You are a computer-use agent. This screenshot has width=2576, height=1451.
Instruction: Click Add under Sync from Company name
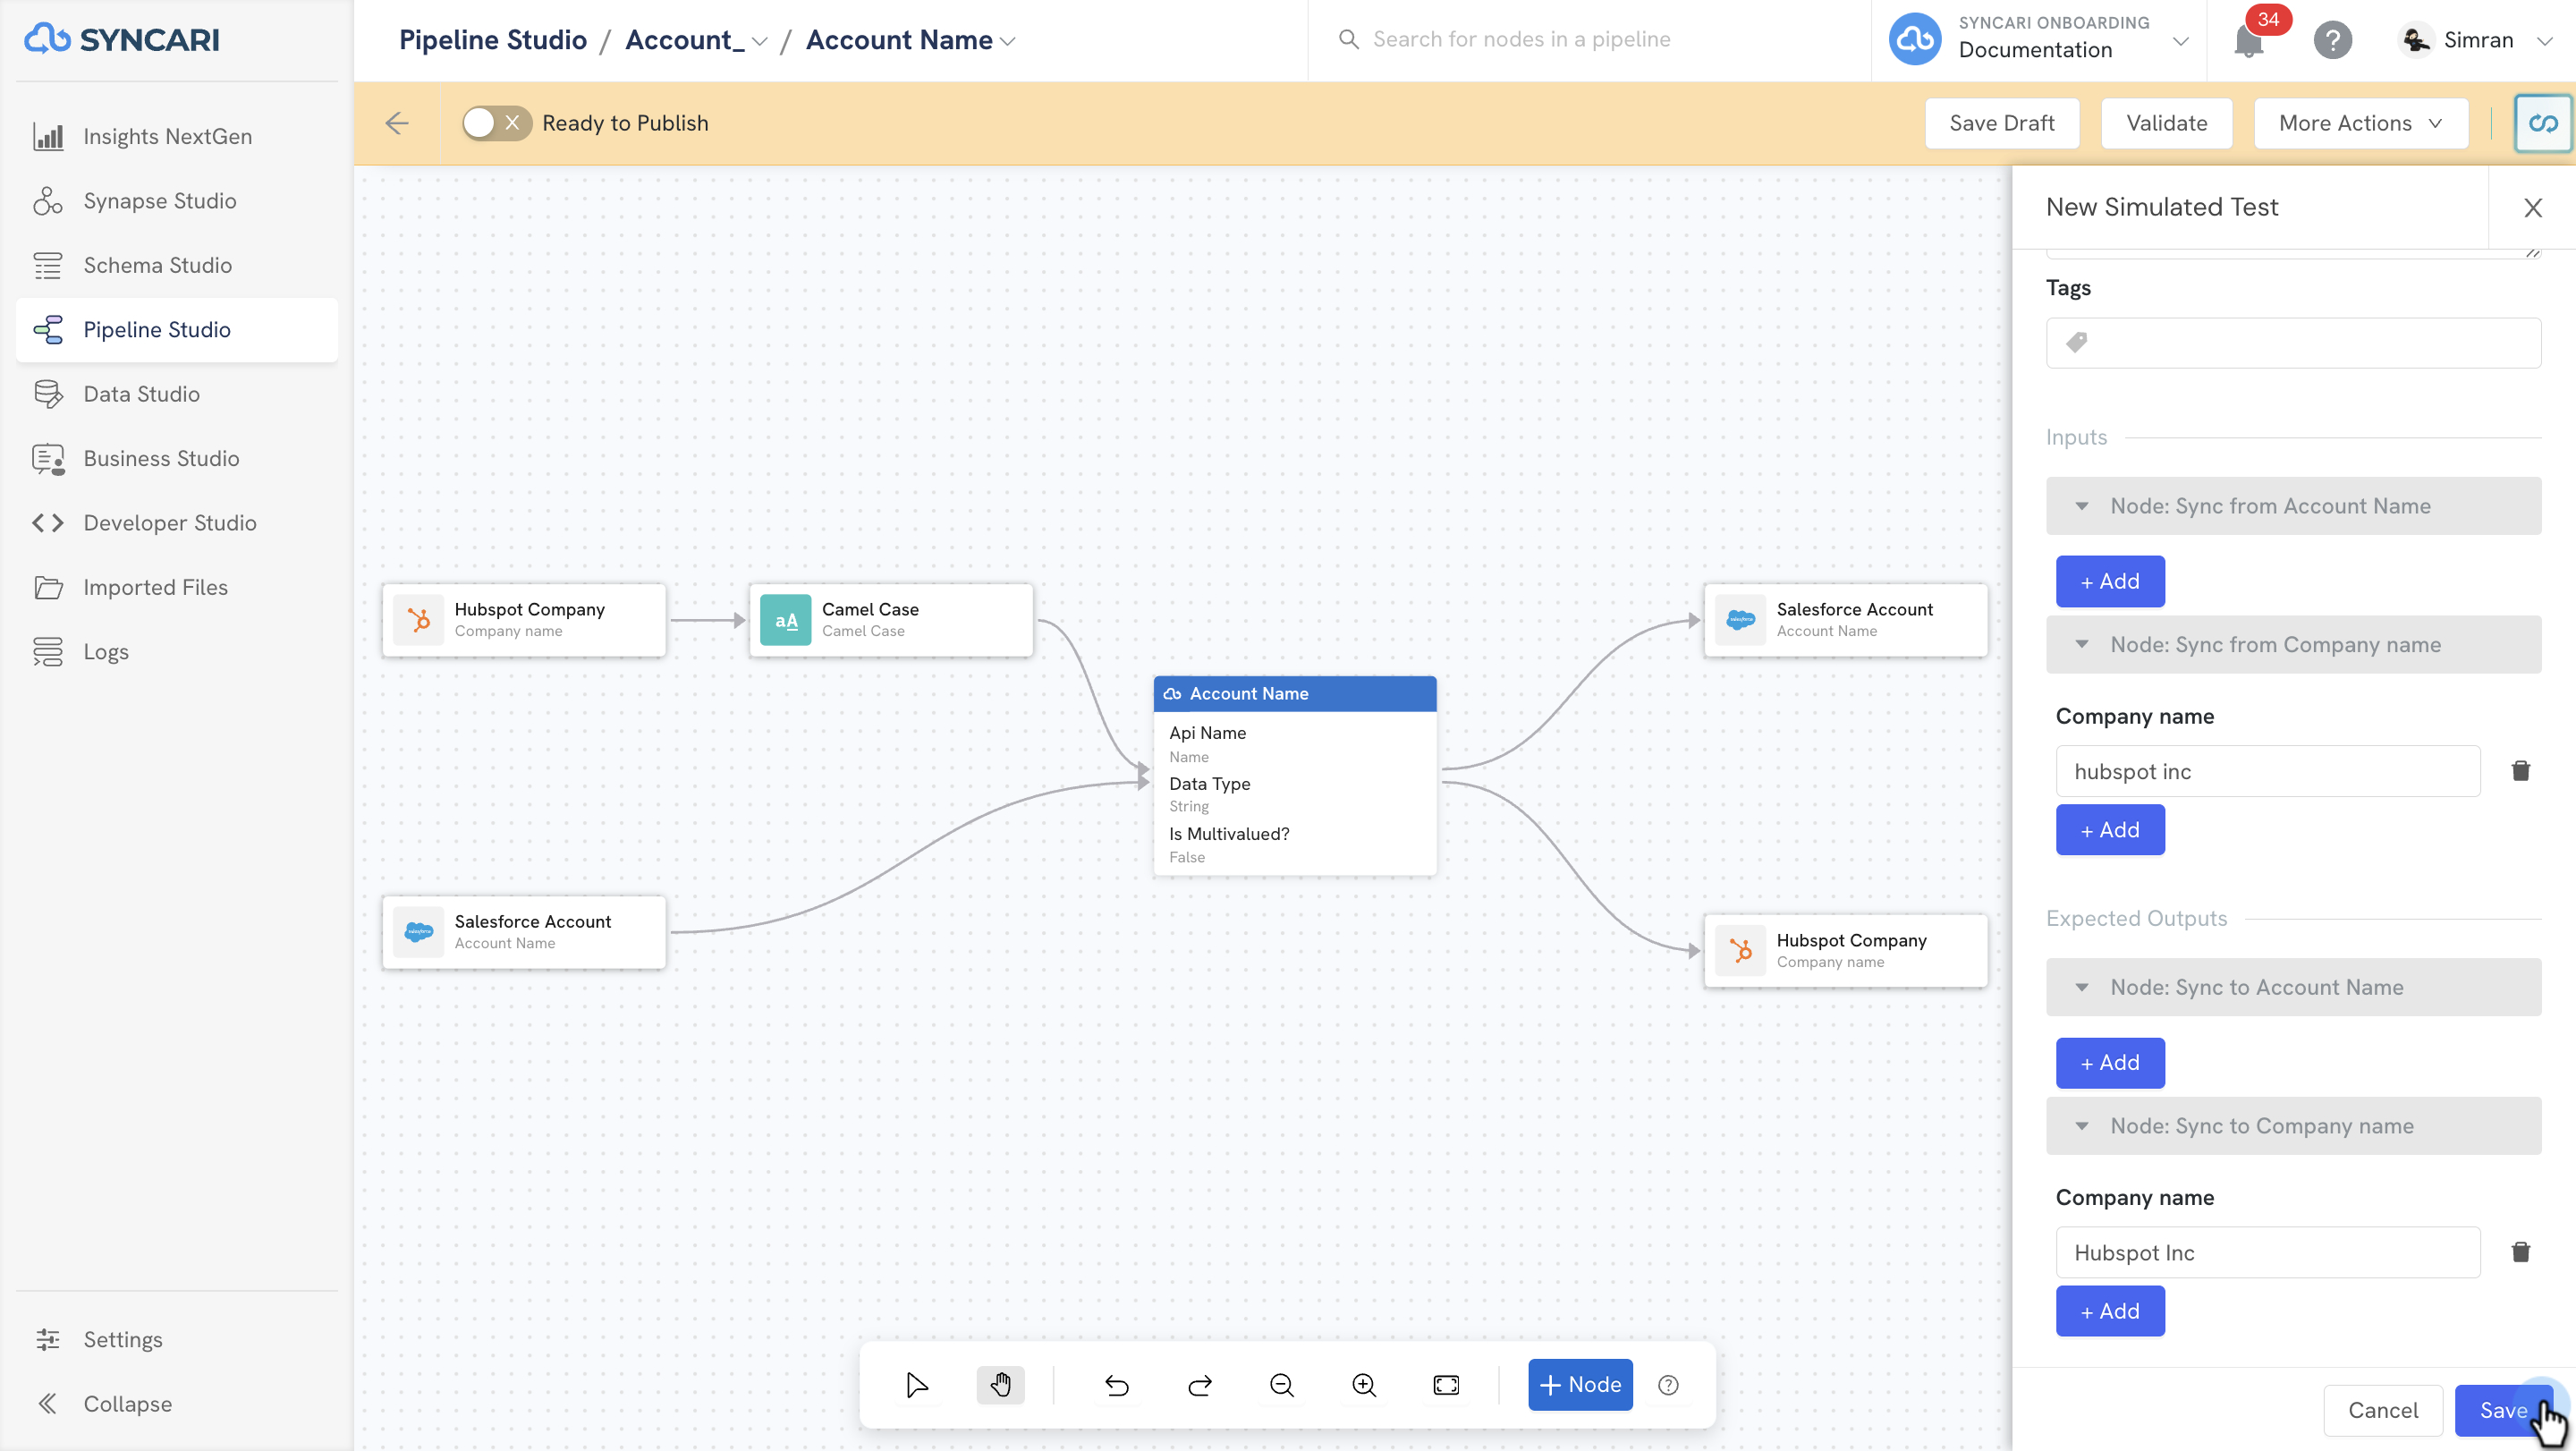(2110, 830)
